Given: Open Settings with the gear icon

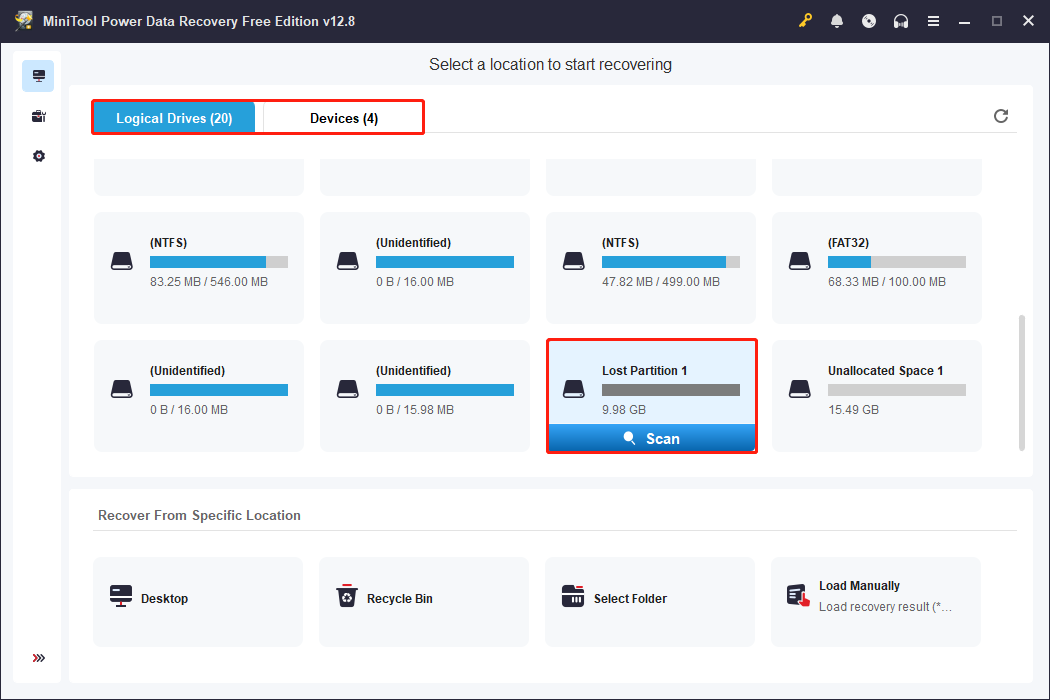Looking at the screenshot, I should pyautogui.click(x=38, y=156).
